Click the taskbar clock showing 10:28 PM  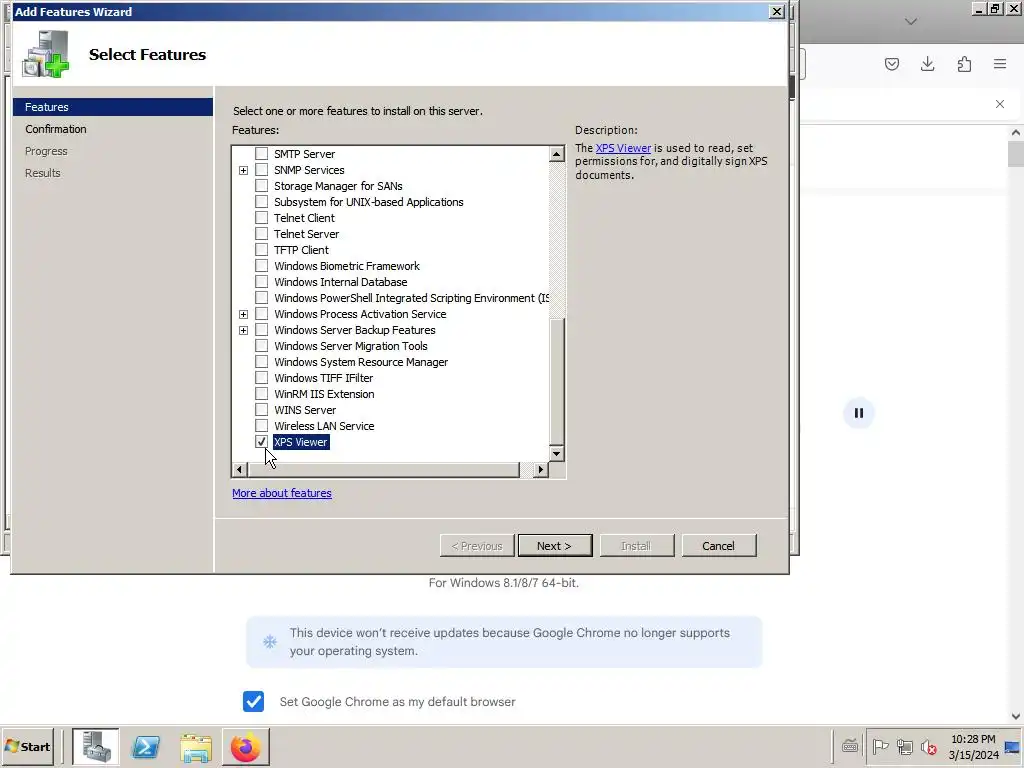[x=973, y=746]
